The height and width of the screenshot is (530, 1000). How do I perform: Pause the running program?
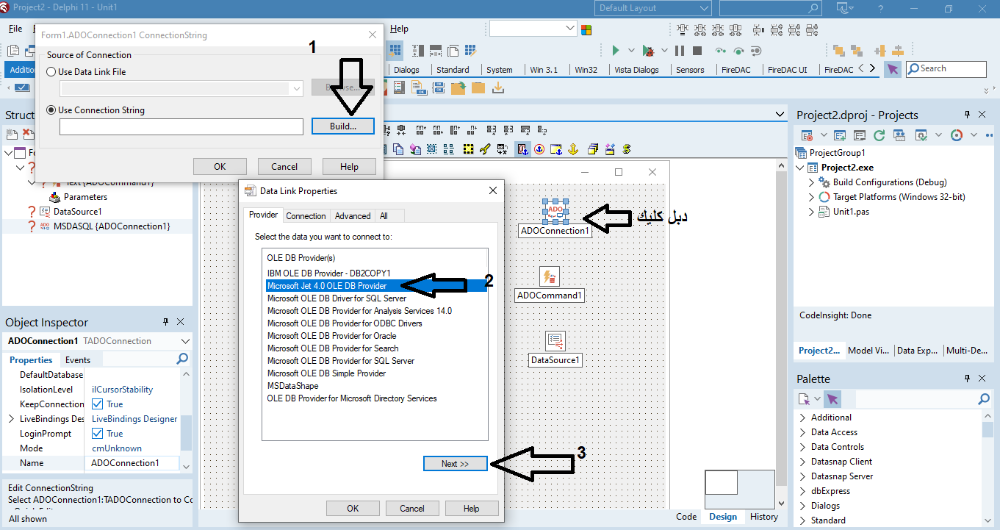(x=679, y=50)
